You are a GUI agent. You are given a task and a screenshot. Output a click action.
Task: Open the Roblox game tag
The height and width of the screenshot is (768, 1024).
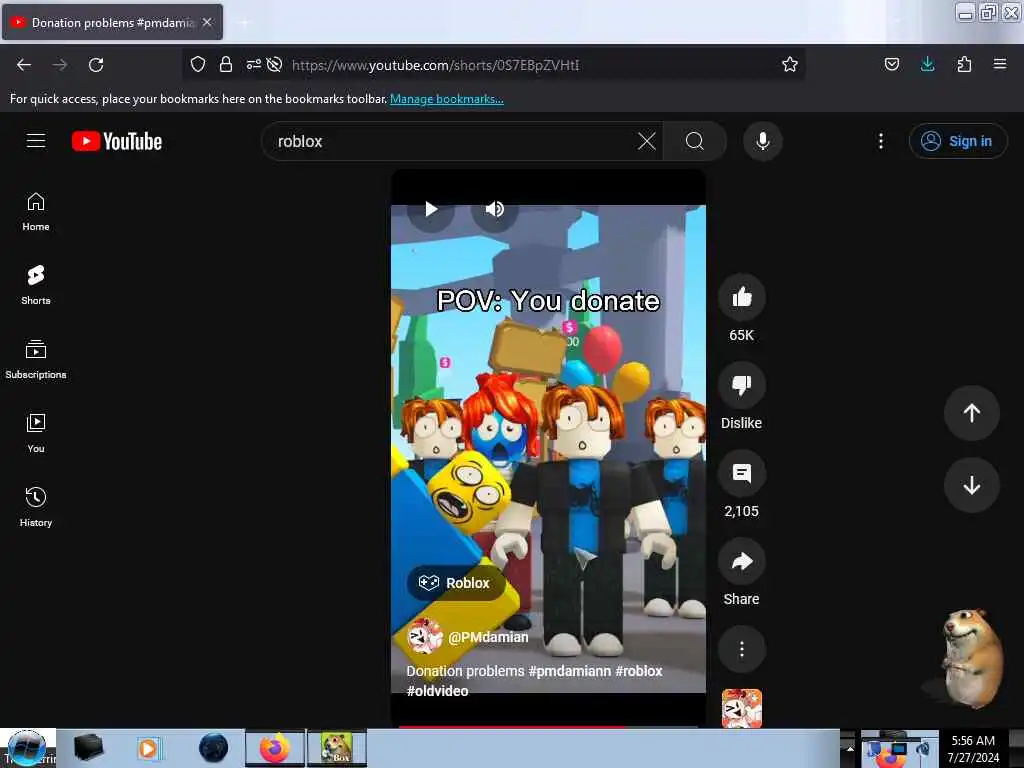[x=455, y=583]
